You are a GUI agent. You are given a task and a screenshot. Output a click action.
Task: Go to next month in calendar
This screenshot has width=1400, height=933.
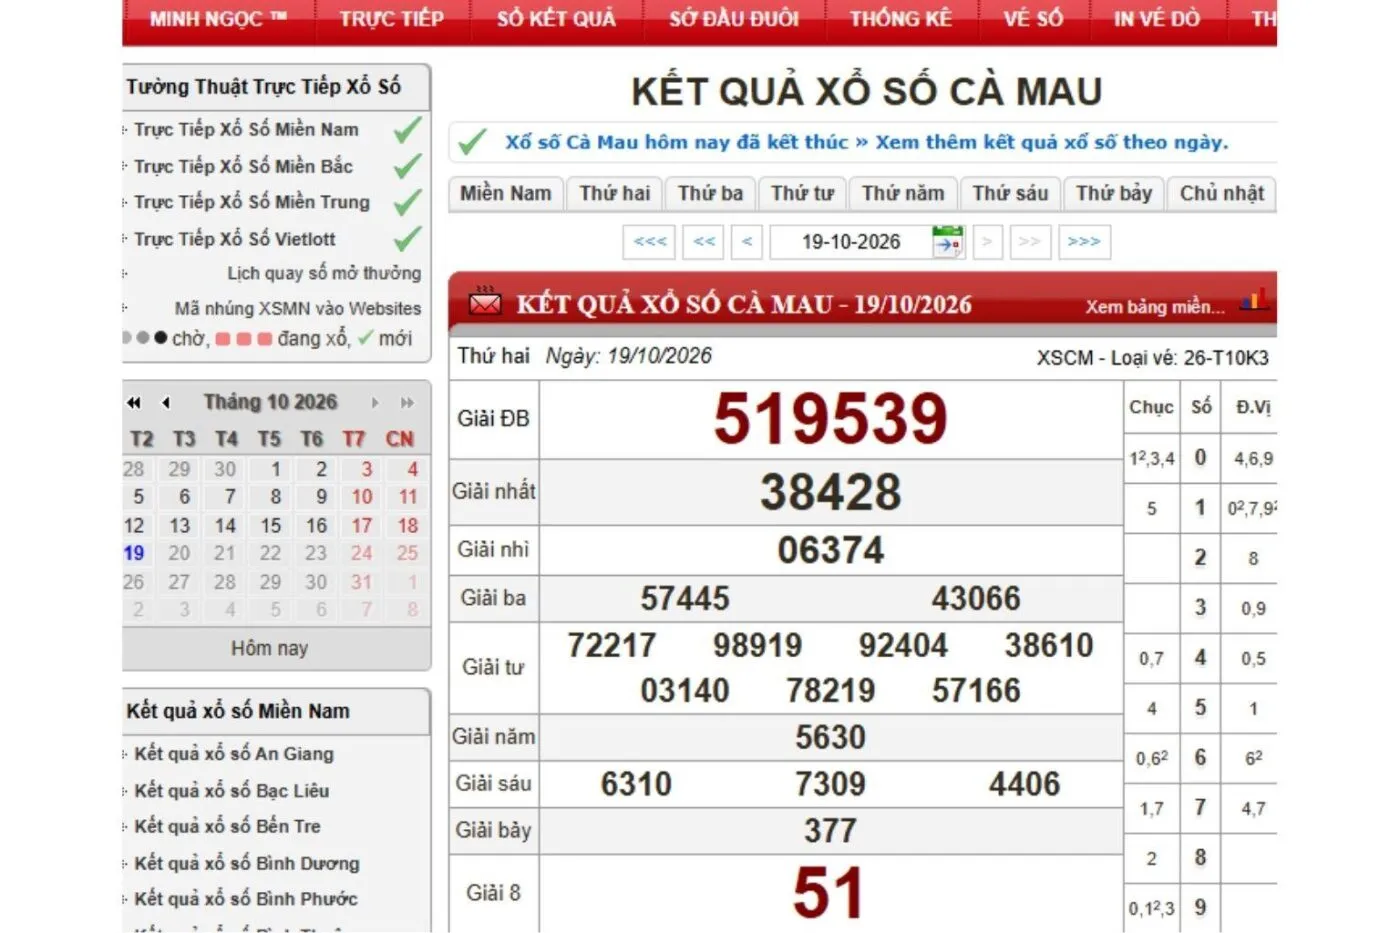375,403
